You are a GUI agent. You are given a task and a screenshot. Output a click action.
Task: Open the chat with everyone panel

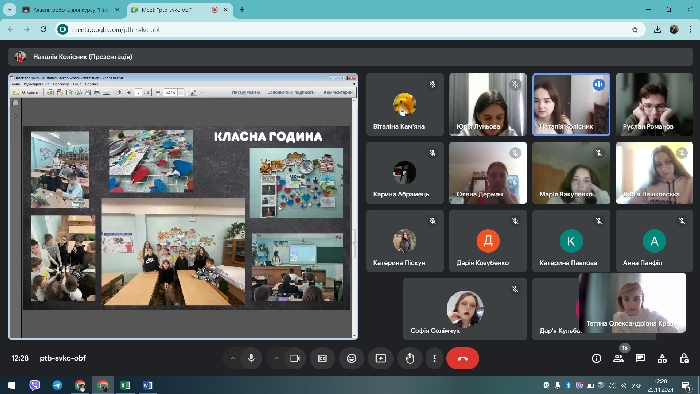pos(640,358)
